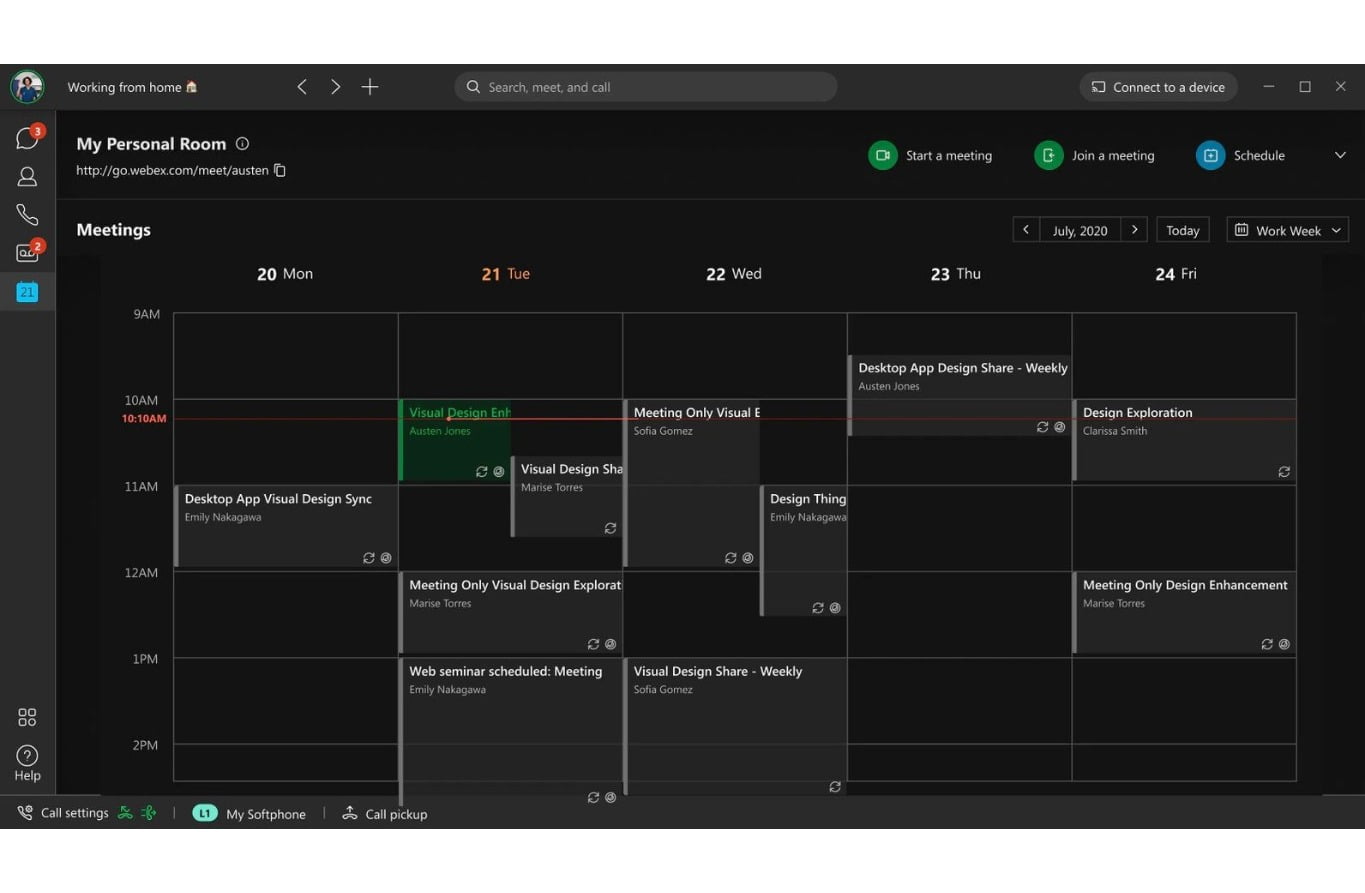This screenshot has height=893, width=1365.
Task: Click the Call pickup icon
Action: pyautogui.click(x=350, y=813)
